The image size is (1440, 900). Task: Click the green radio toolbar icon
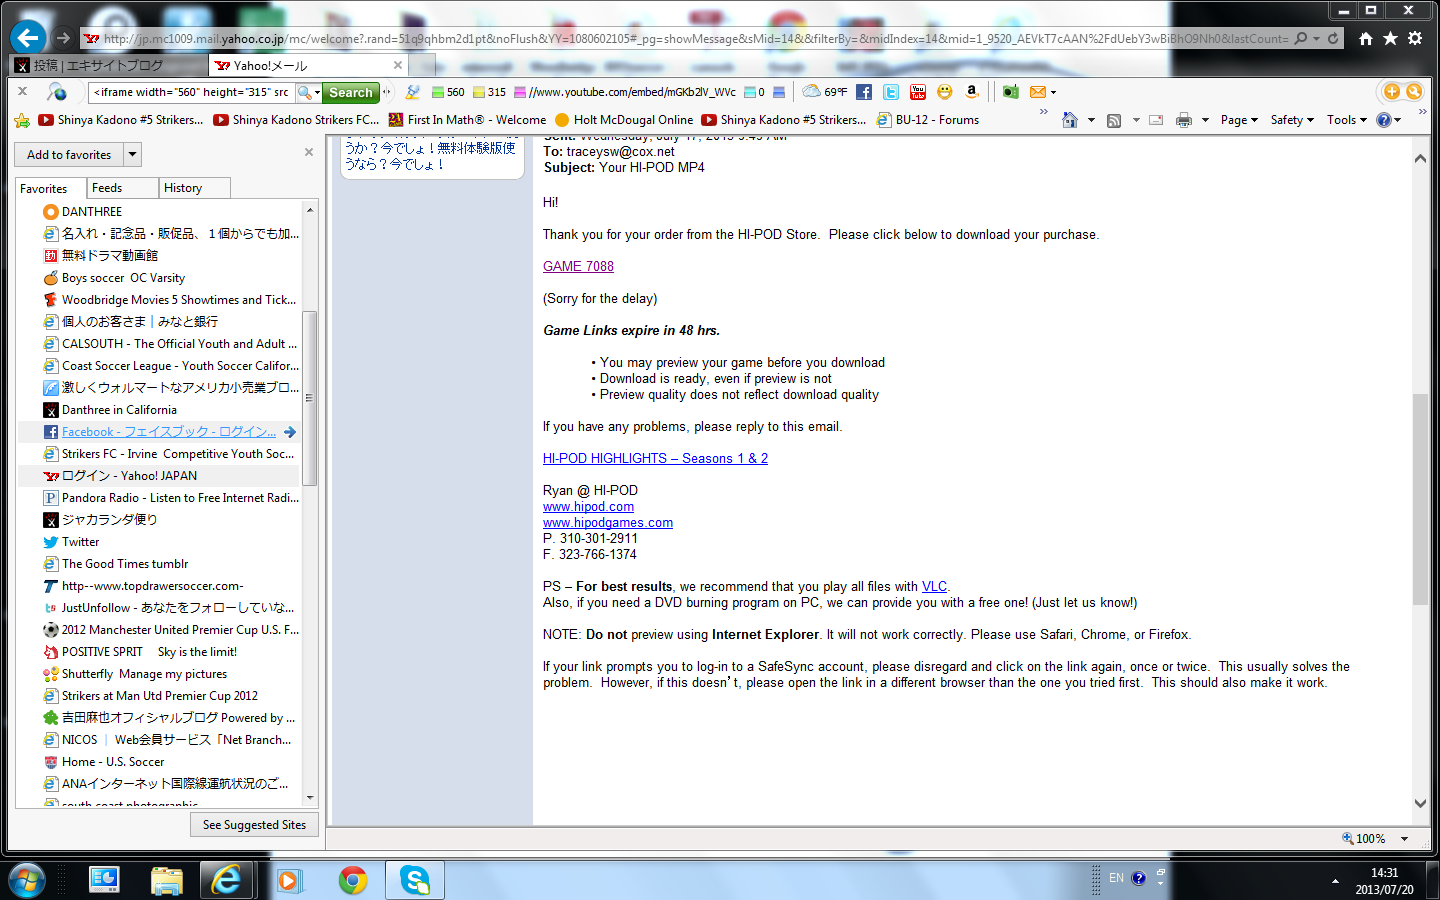[1011, 92]
